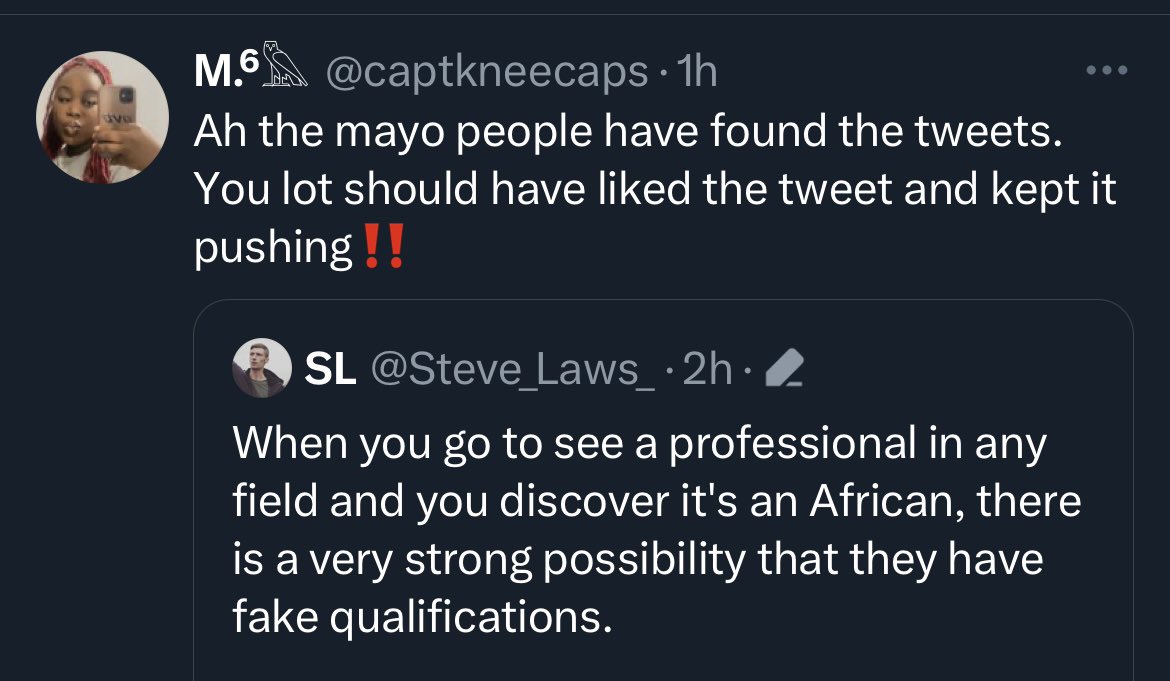Viewport: 1170px width, 681px height.
Task: Click the line 'is a very strong possibility'
Action: point(637,559)
